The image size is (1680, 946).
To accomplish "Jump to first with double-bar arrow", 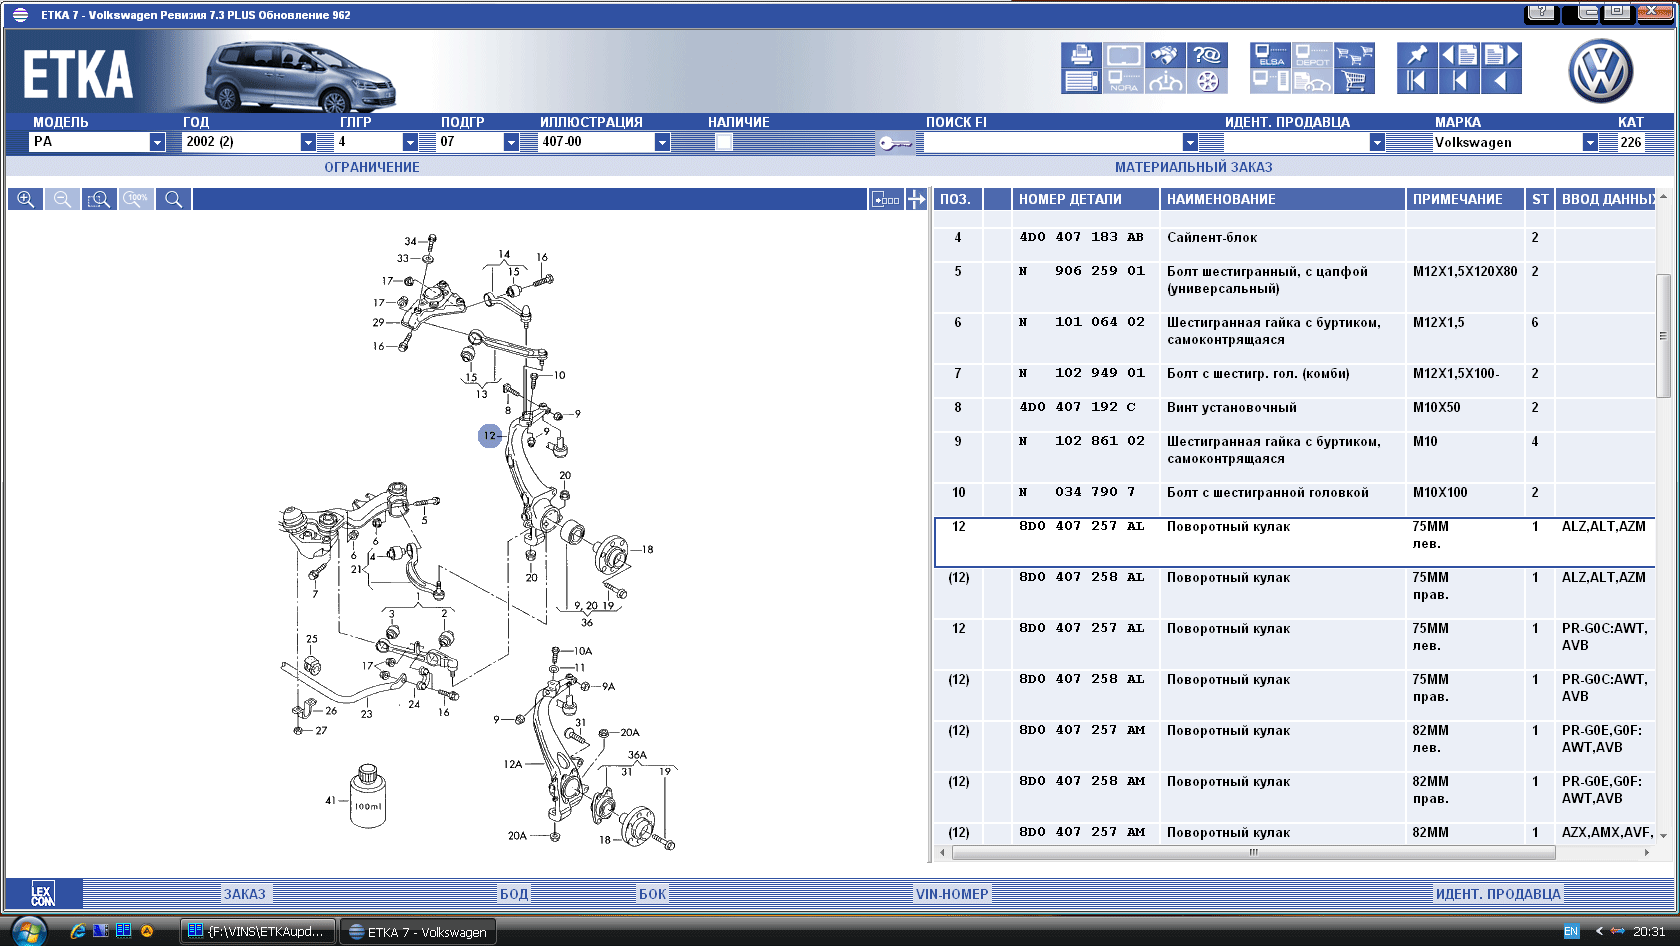I will tap(1417, 81).
